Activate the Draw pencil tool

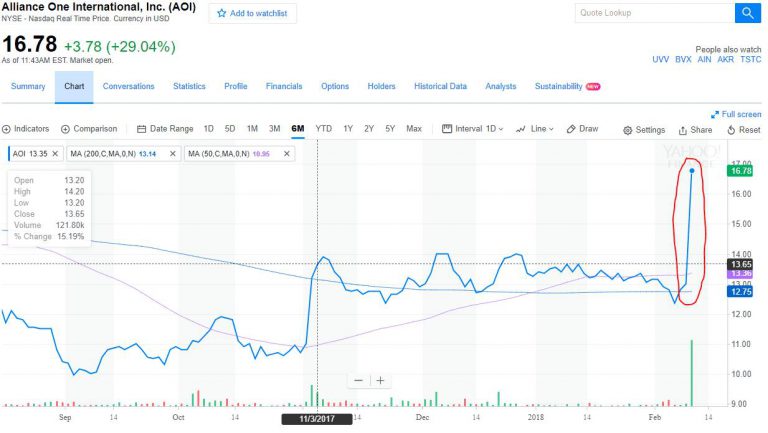[x=571, y=129]
